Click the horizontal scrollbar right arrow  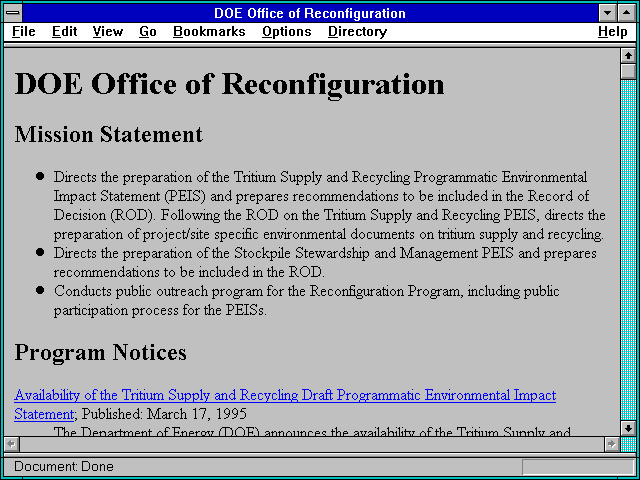click(x=612, y=444)
